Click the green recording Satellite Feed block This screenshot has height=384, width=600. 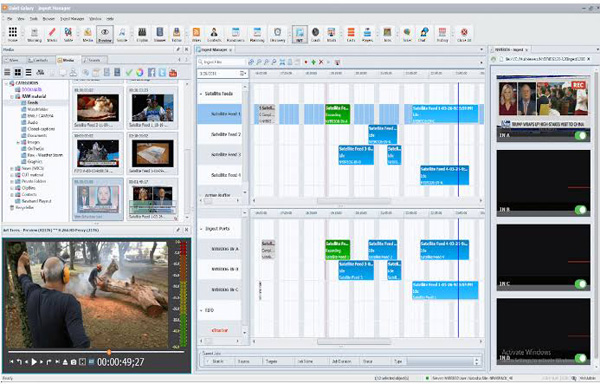click(x=338, y=114)
